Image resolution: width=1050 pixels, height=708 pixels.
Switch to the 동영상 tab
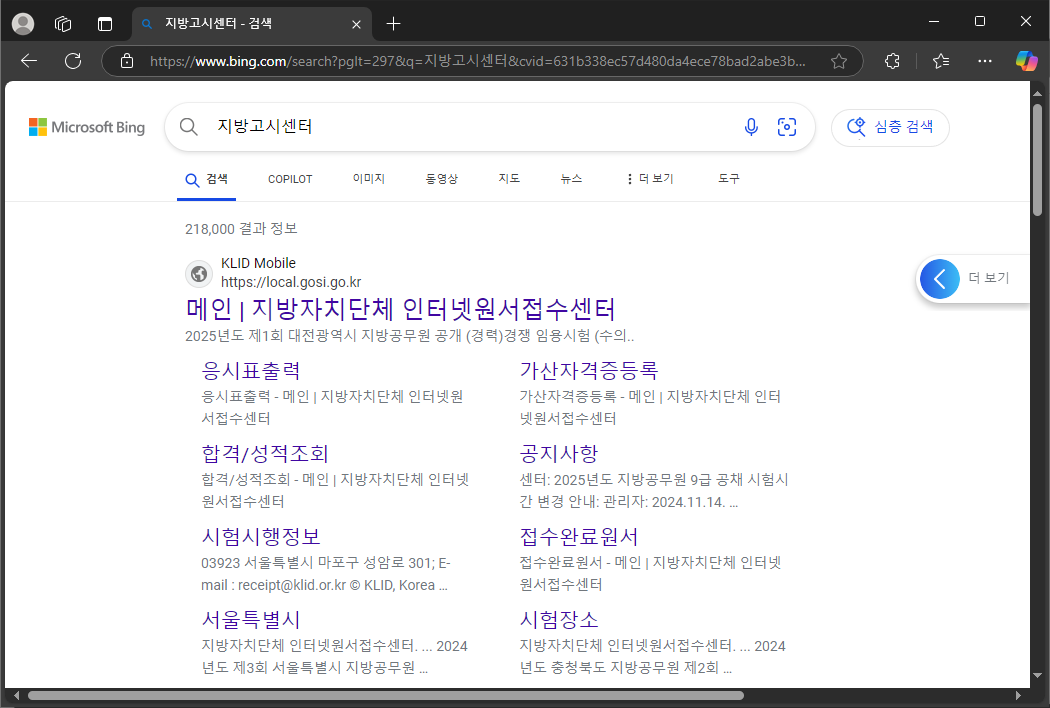tap(441, 179)
